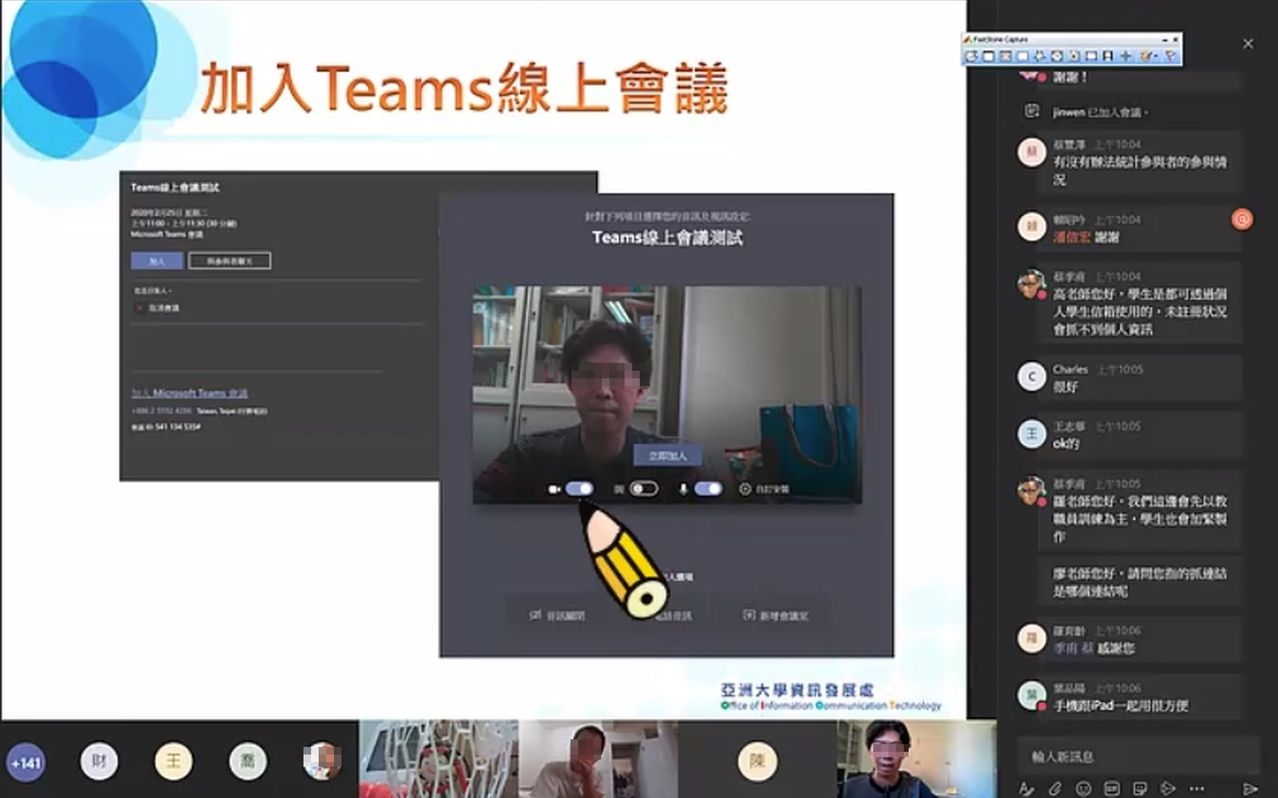Click first FastStone Capture toolbar icon
This screenshot has height=798, width=1278.
pyautogui.click(x=971, y=56)
